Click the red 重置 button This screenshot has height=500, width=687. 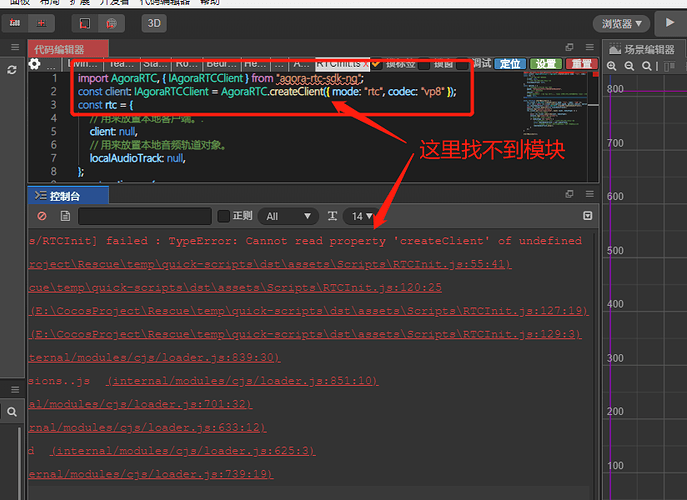point(582,64)
